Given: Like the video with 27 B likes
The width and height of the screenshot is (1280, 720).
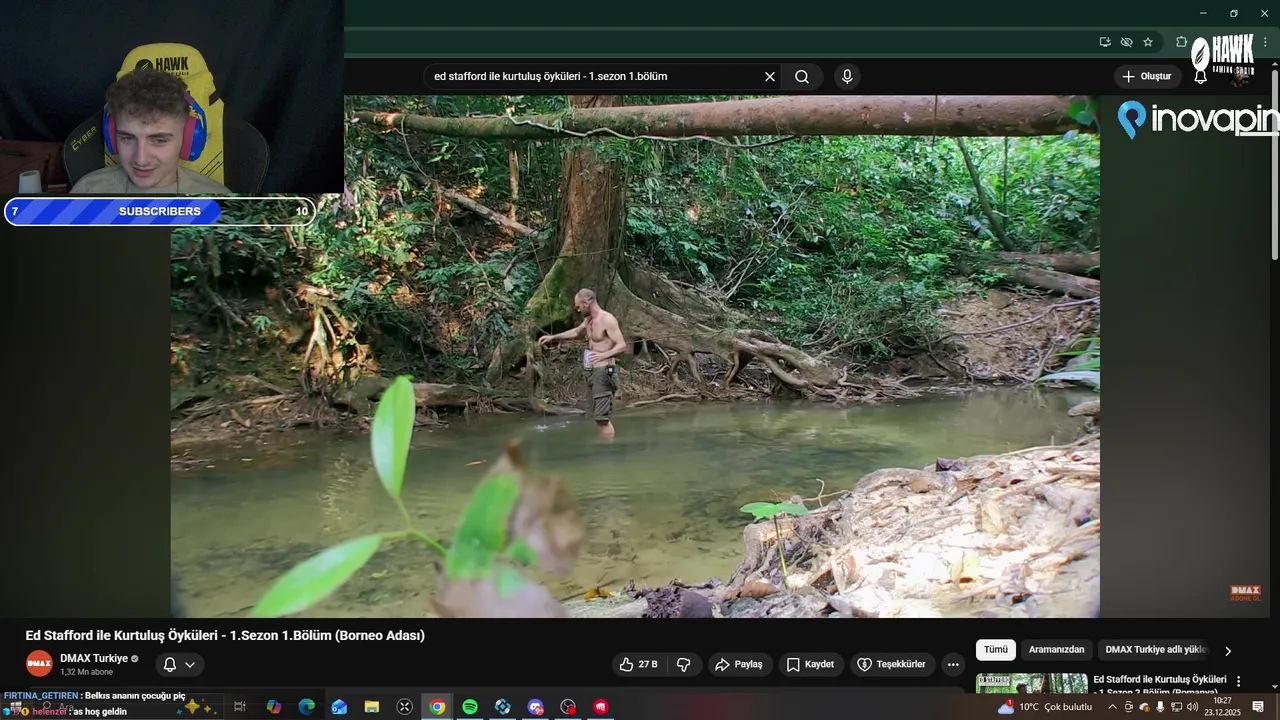Looking at the screenshot, I should (x=638, y=664).
